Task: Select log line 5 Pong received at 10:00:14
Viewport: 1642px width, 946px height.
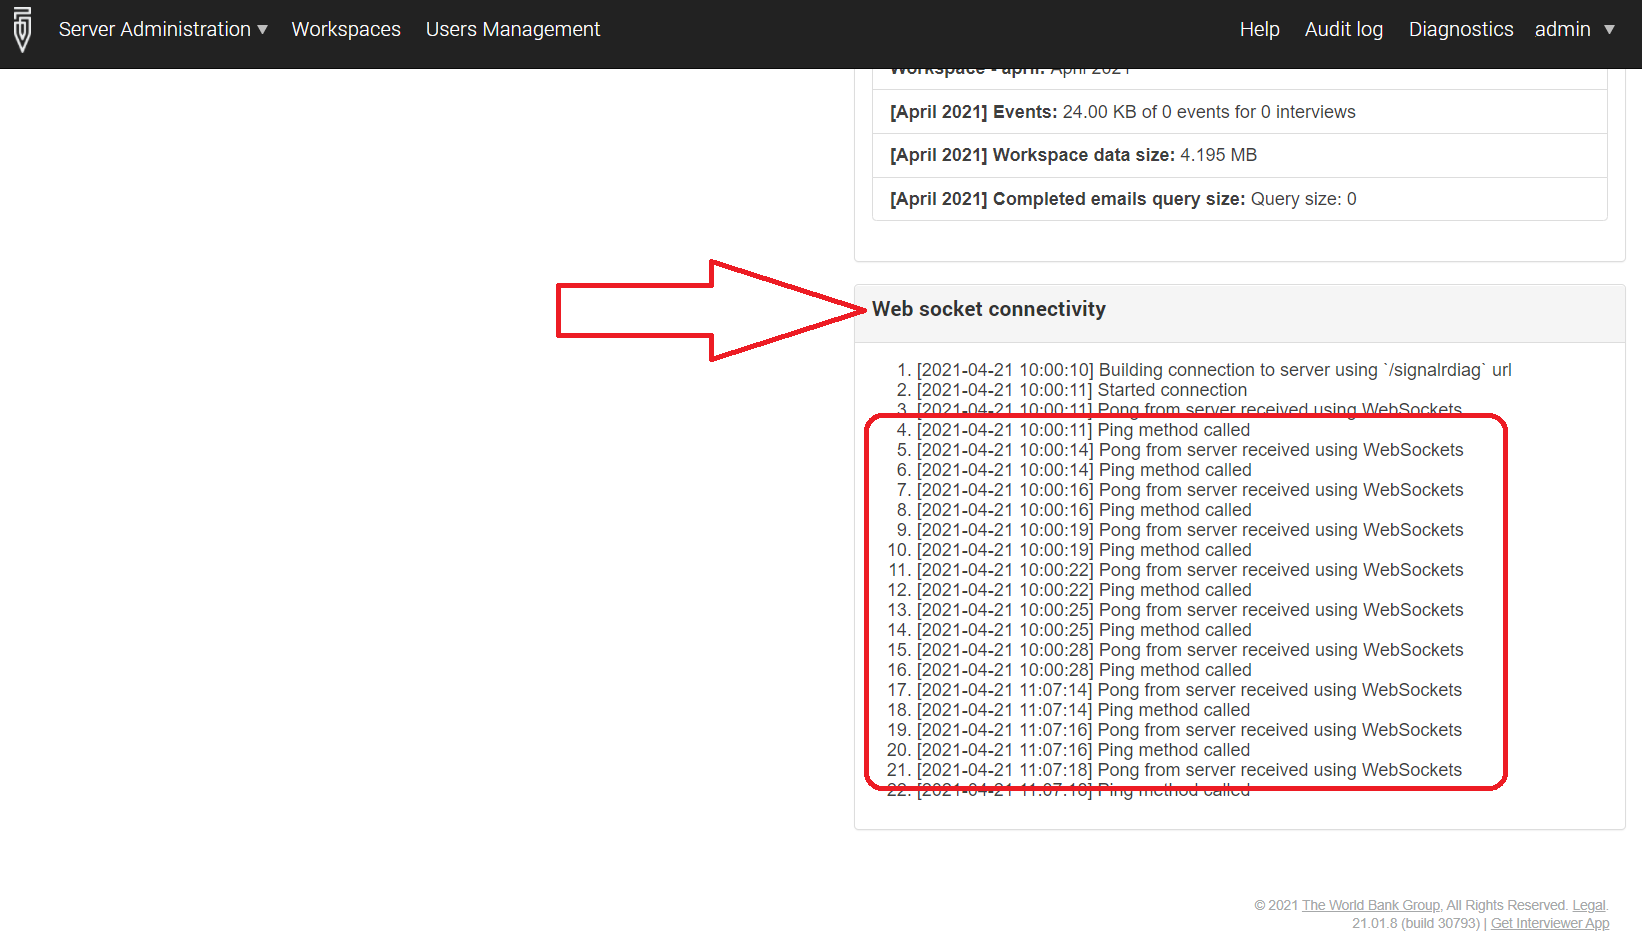Action: coord(1190,450)
